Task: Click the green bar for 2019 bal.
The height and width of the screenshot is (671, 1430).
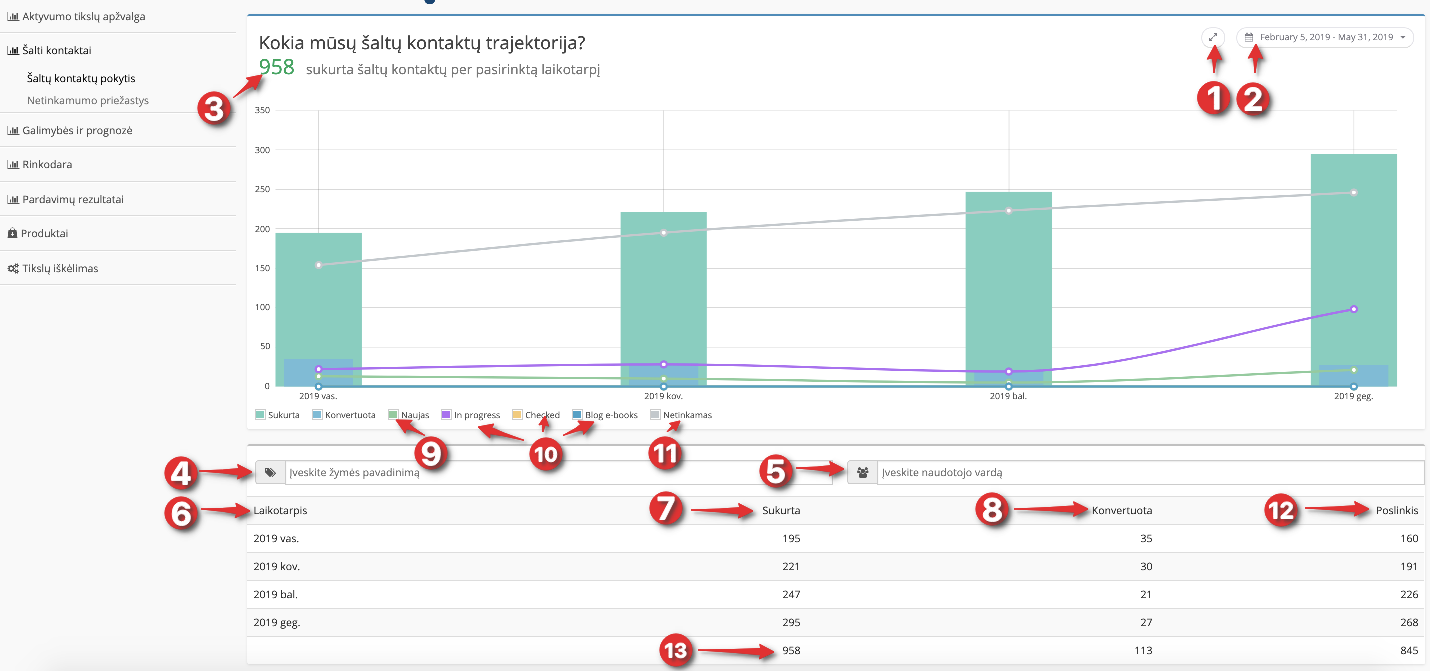Action: 1008,289
